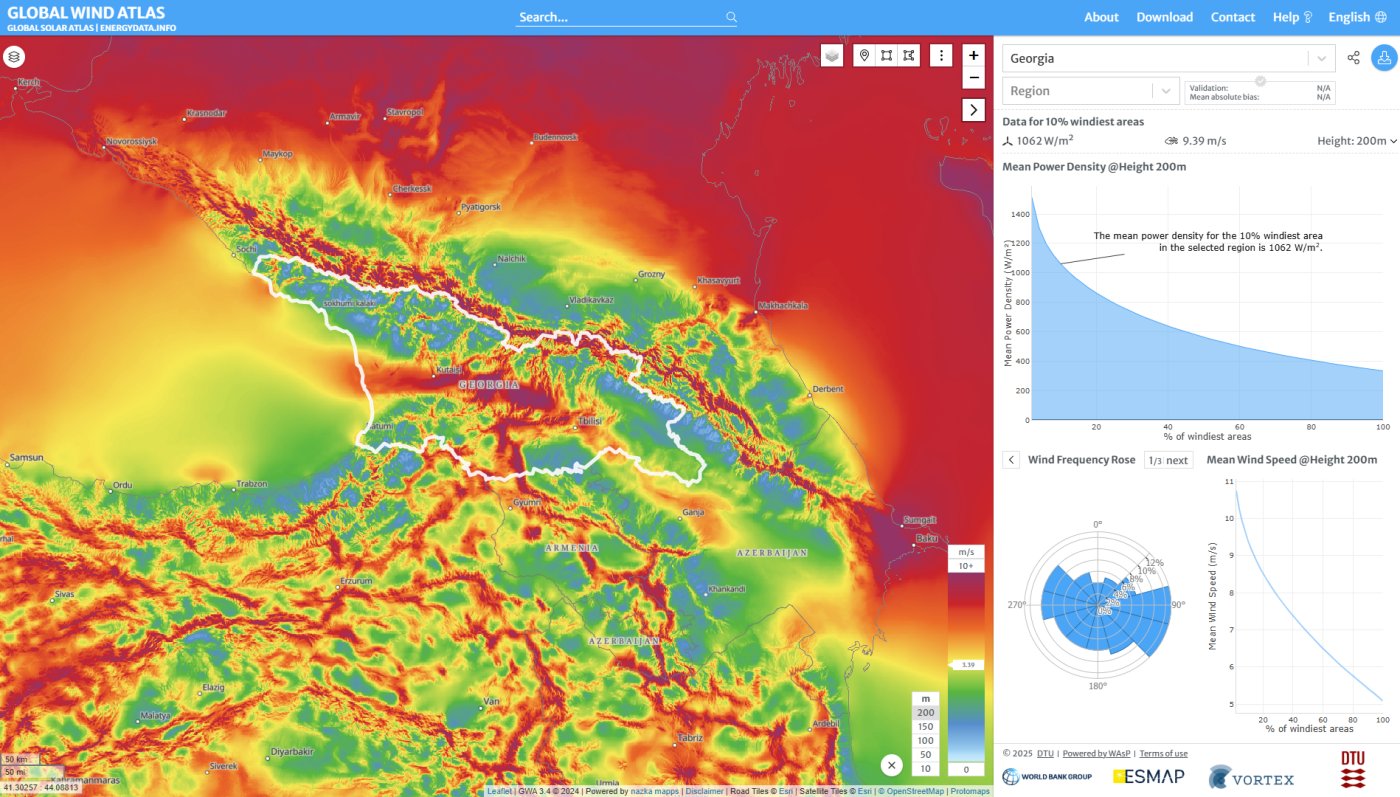Collapse the side panel with arrow button
The image size is (1400, 797).
pos(974,110)
